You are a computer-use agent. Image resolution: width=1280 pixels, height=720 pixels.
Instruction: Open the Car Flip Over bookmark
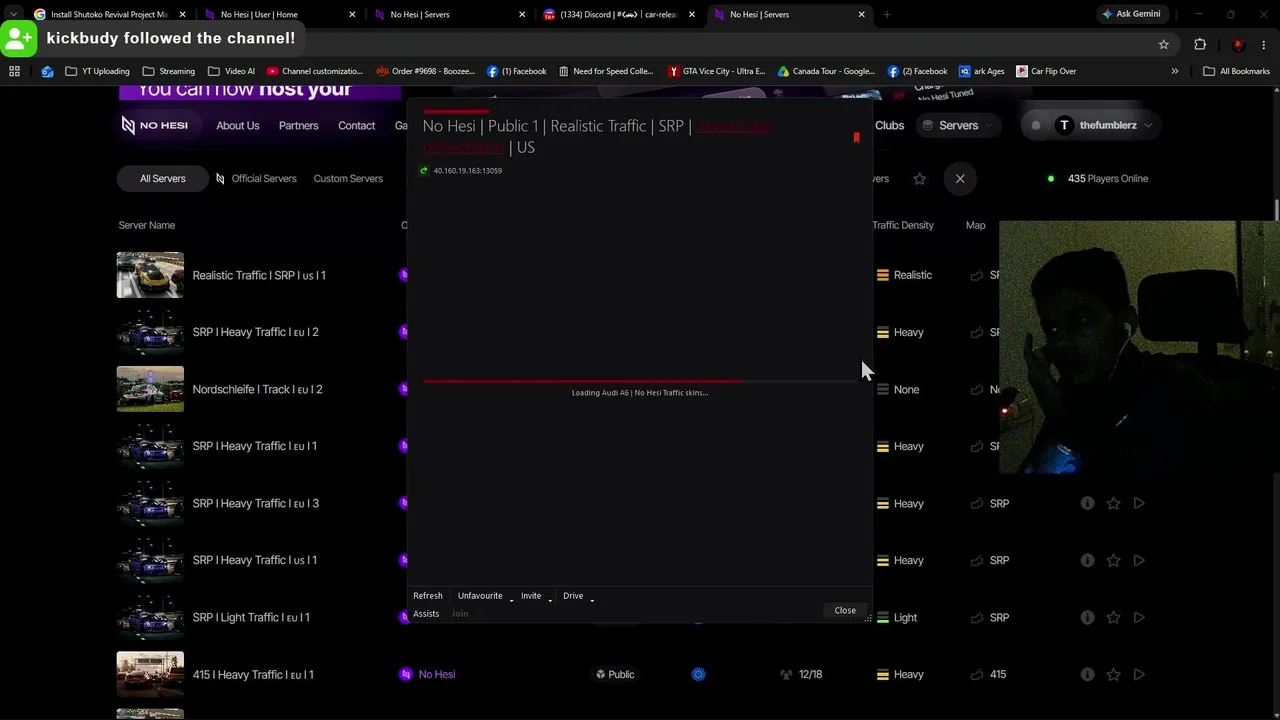[1046, 71]
